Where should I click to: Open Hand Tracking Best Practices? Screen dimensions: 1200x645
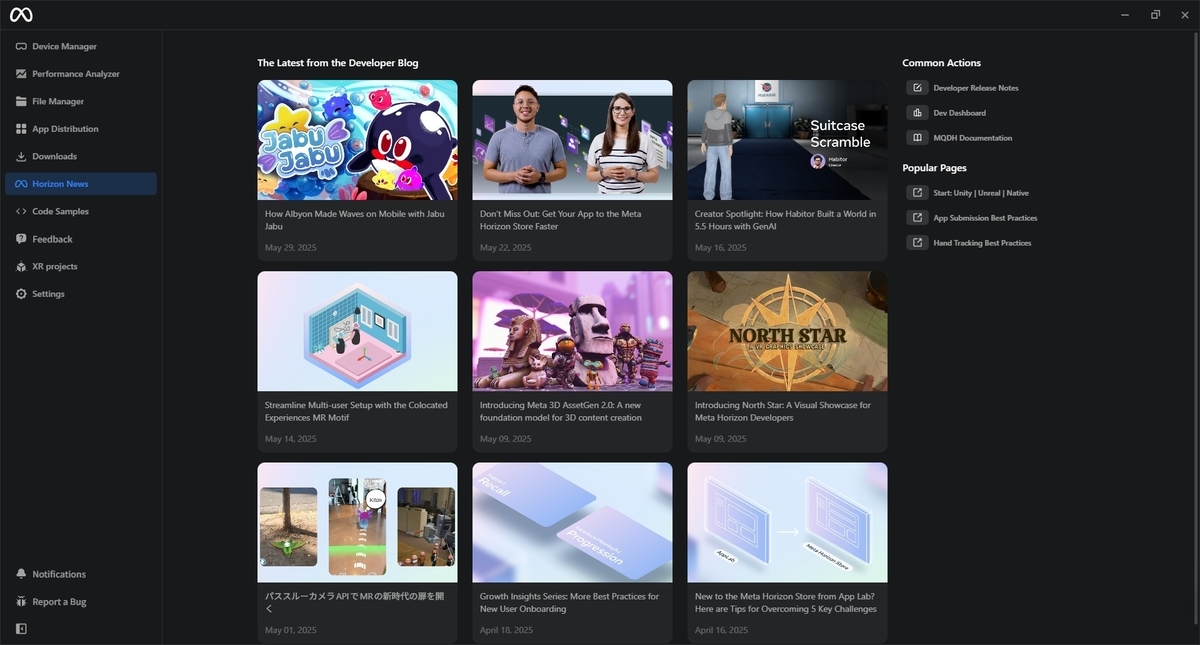982,243
